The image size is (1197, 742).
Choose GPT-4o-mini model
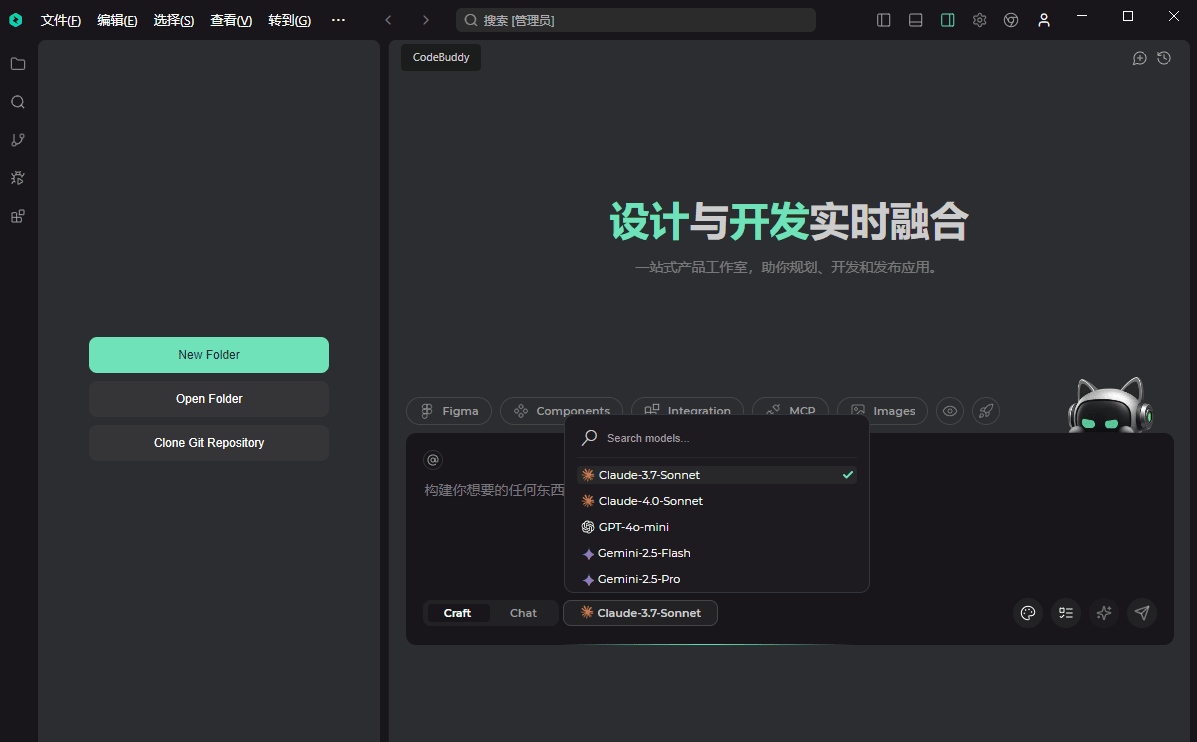click(717, 527)
